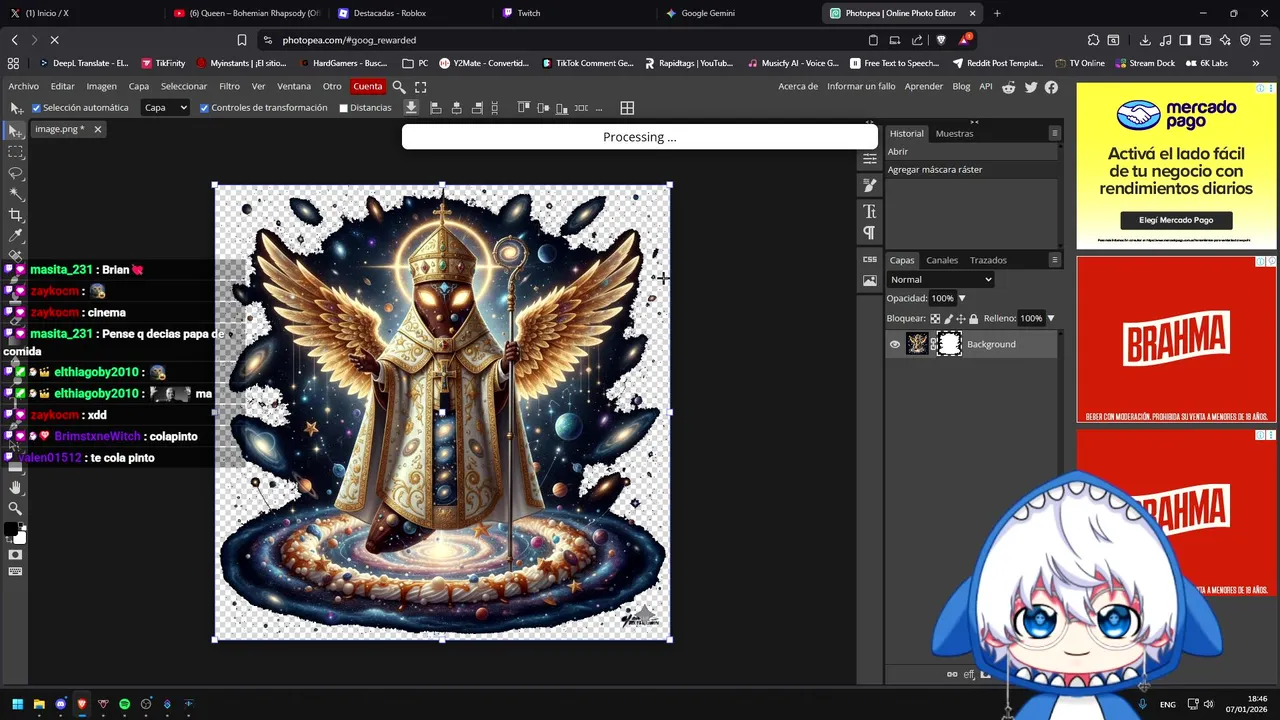Toggle Quick Mask mode icon
This screenshot has width=1280, height=720.
pyautogui.click(x=15, y=555)
